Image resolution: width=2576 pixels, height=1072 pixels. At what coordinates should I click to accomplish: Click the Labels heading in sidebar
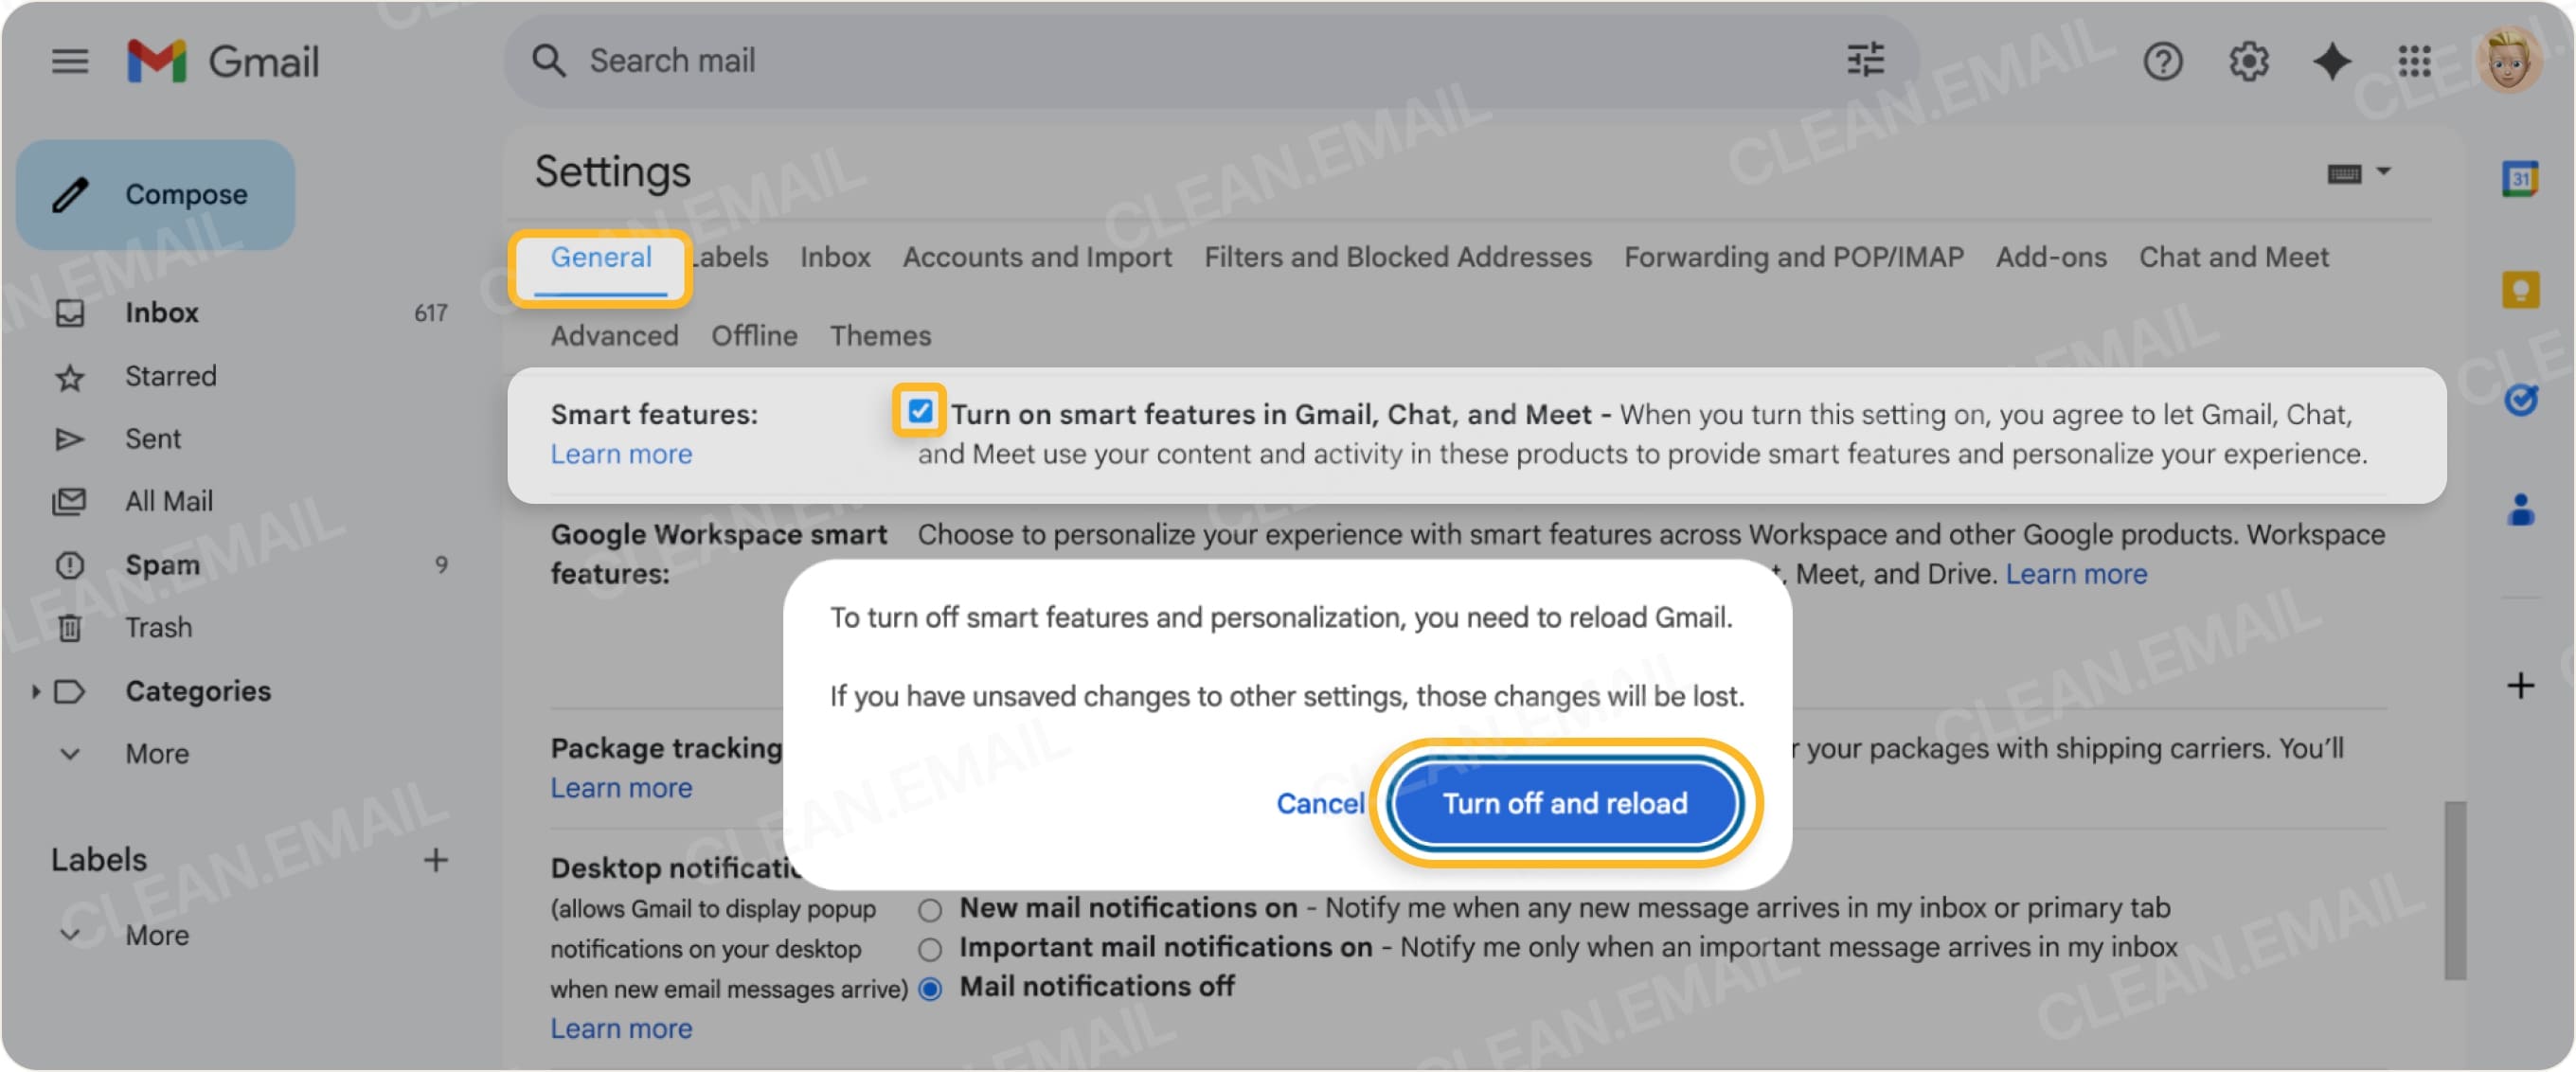pyautogui.click(x=98, y=860)
